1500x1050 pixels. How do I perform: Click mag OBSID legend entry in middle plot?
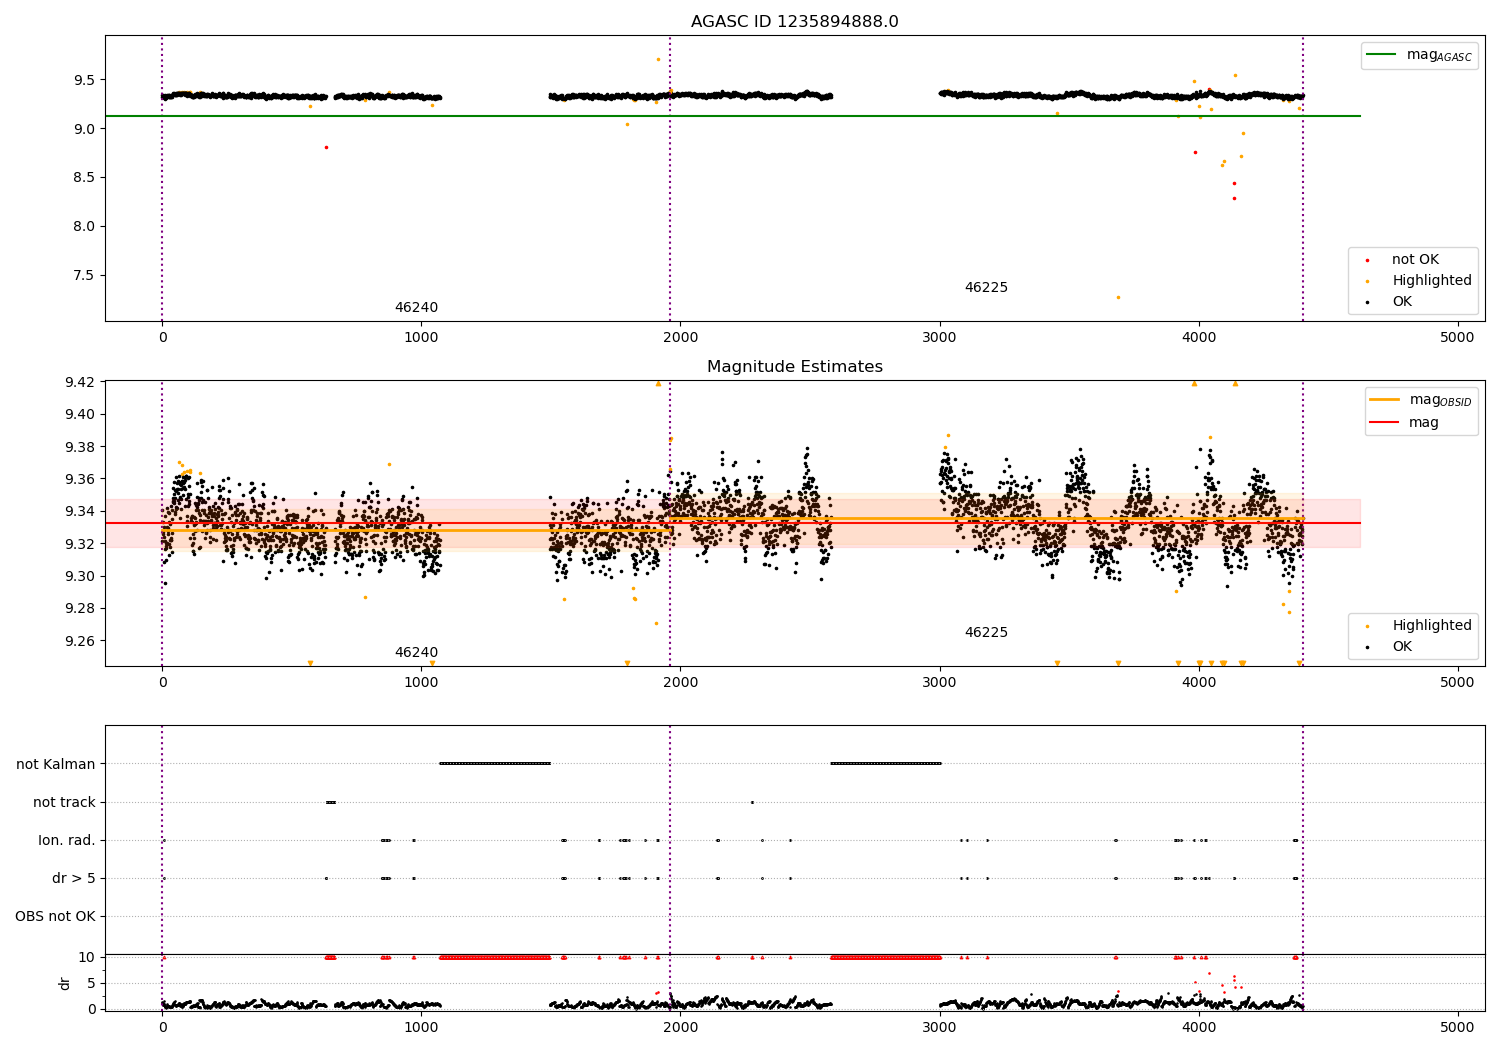click(x=1421, y=400)
